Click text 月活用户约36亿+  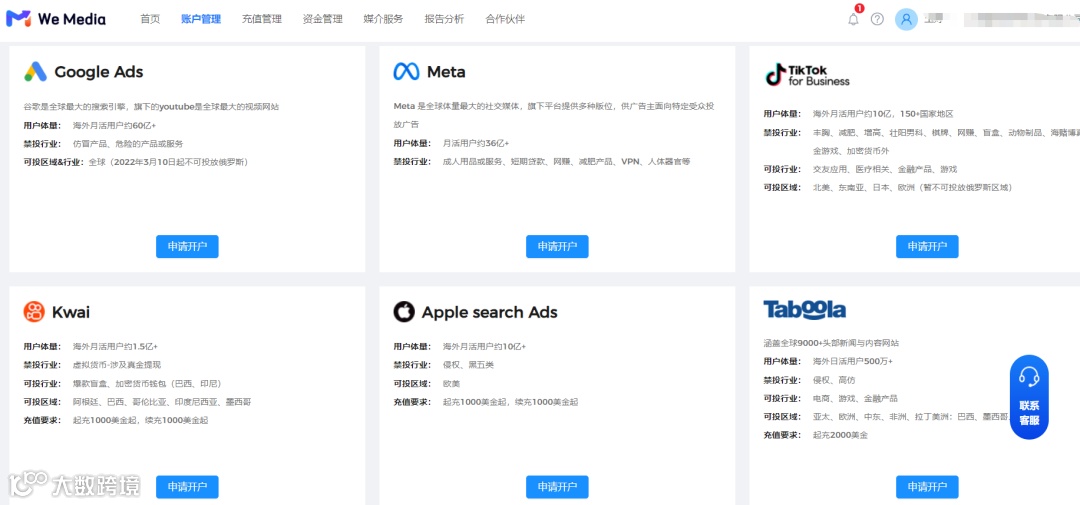point(476,143)
